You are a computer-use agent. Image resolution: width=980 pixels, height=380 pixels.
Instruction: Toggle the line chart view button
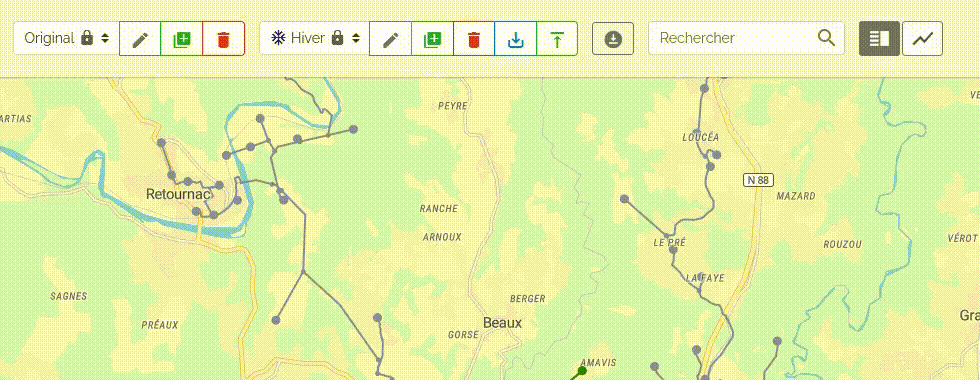point(922,39)
